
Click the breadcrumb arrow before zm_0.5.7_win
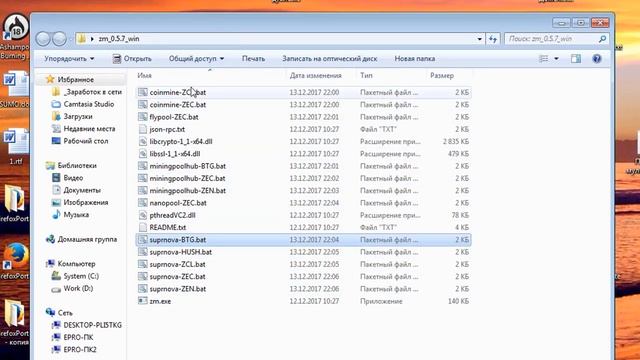(92, 39)
